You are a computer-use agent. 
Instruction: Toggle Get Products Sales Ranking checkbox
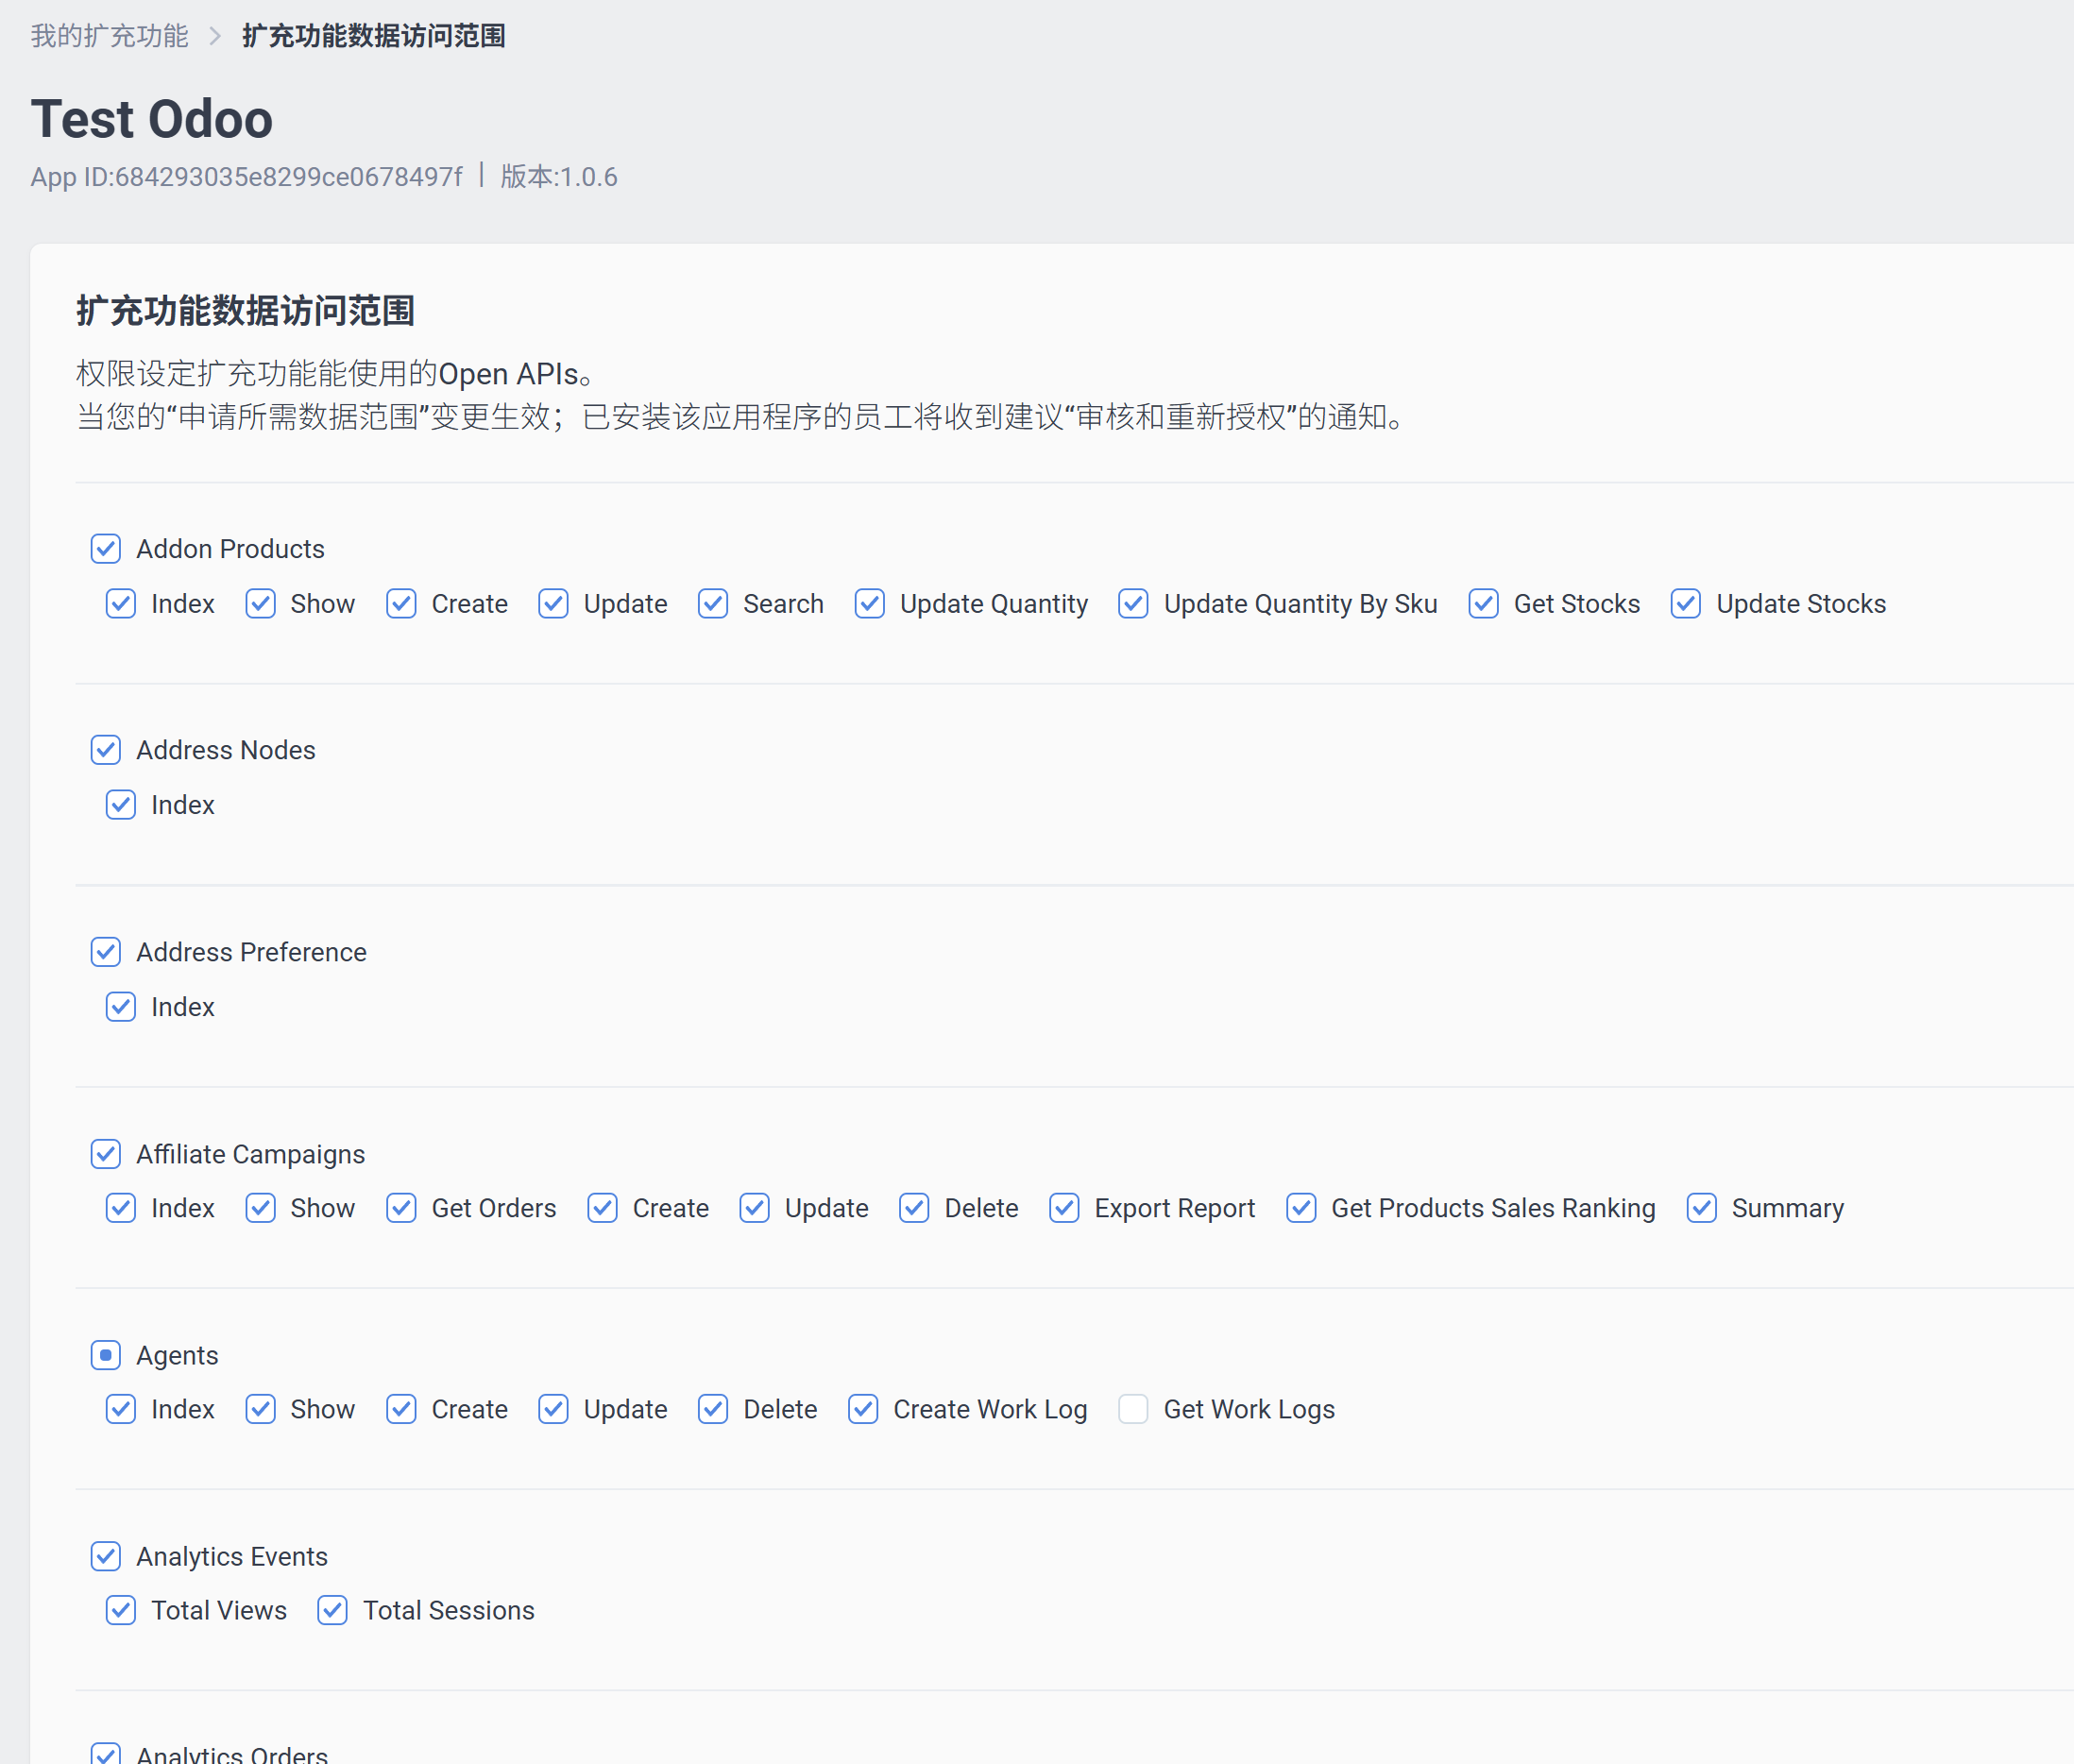[x=1301, y=1208]
